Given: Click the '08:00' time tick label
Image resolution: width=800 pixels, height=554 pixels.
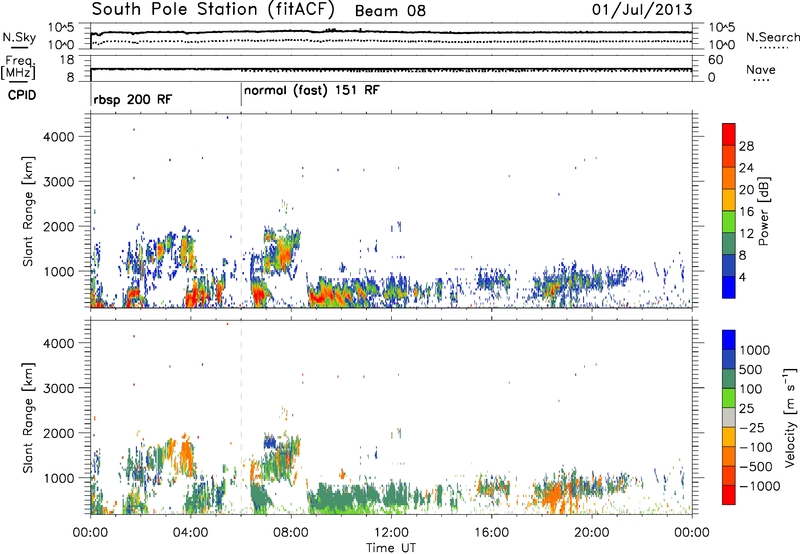Looking at the screenshot, I should [291, 533].
